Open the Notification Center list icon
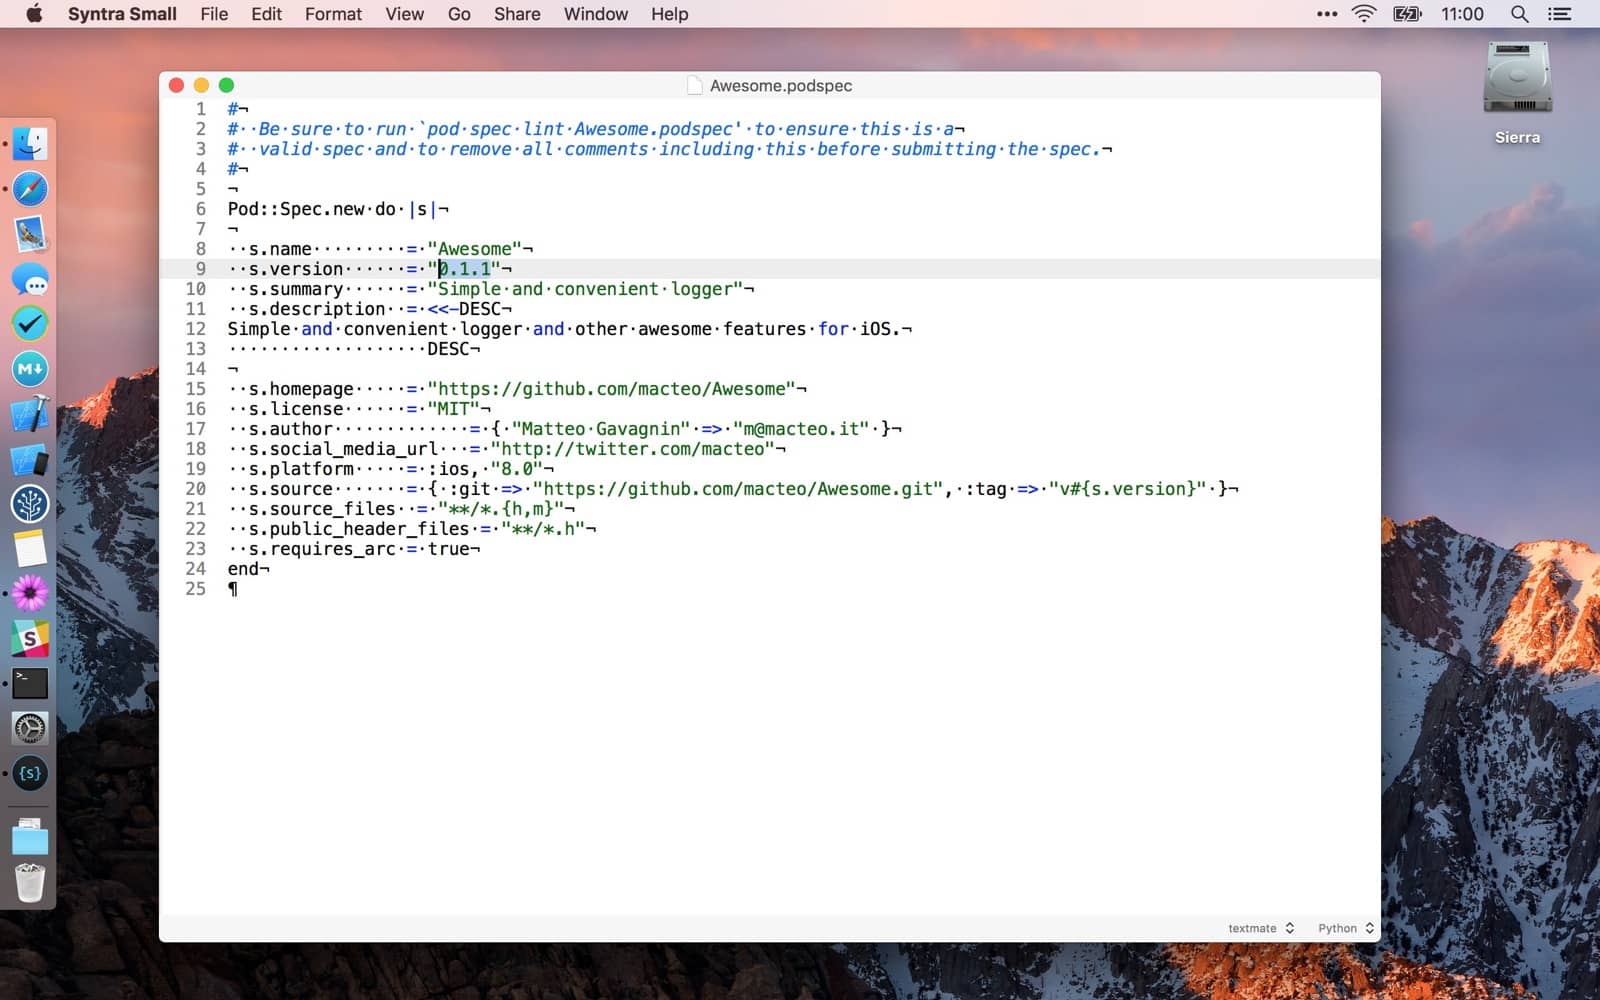Viewport: 1600px width, 1000px height. [x=1559, y=14]
